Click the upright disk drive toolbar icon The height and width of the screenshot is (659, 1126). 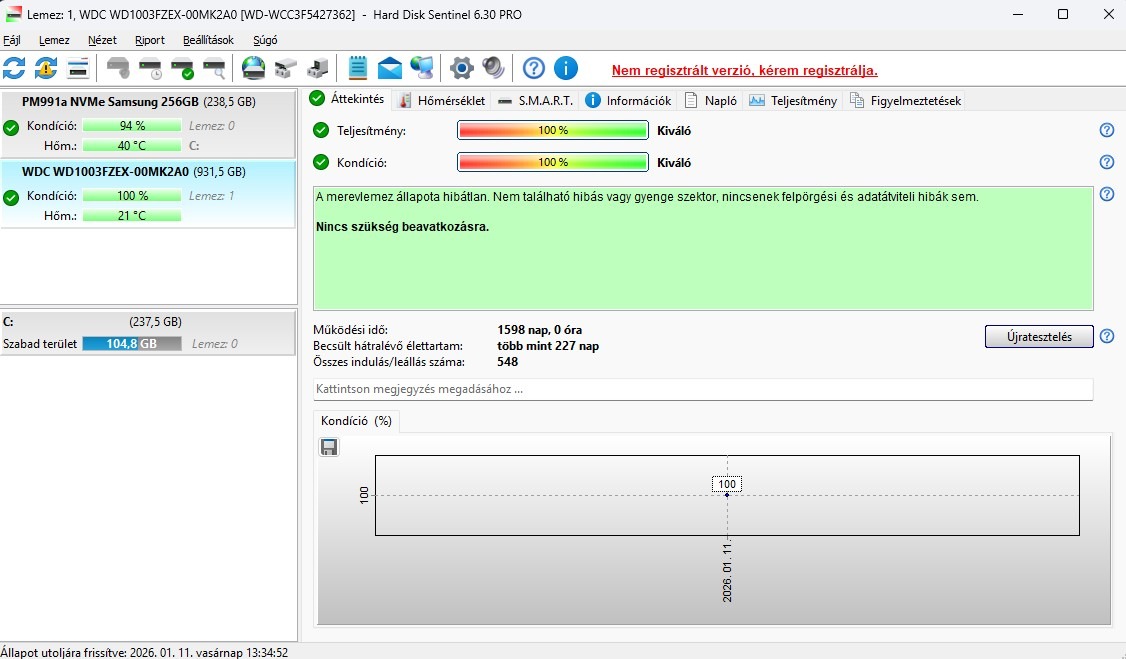click(317, 68)
